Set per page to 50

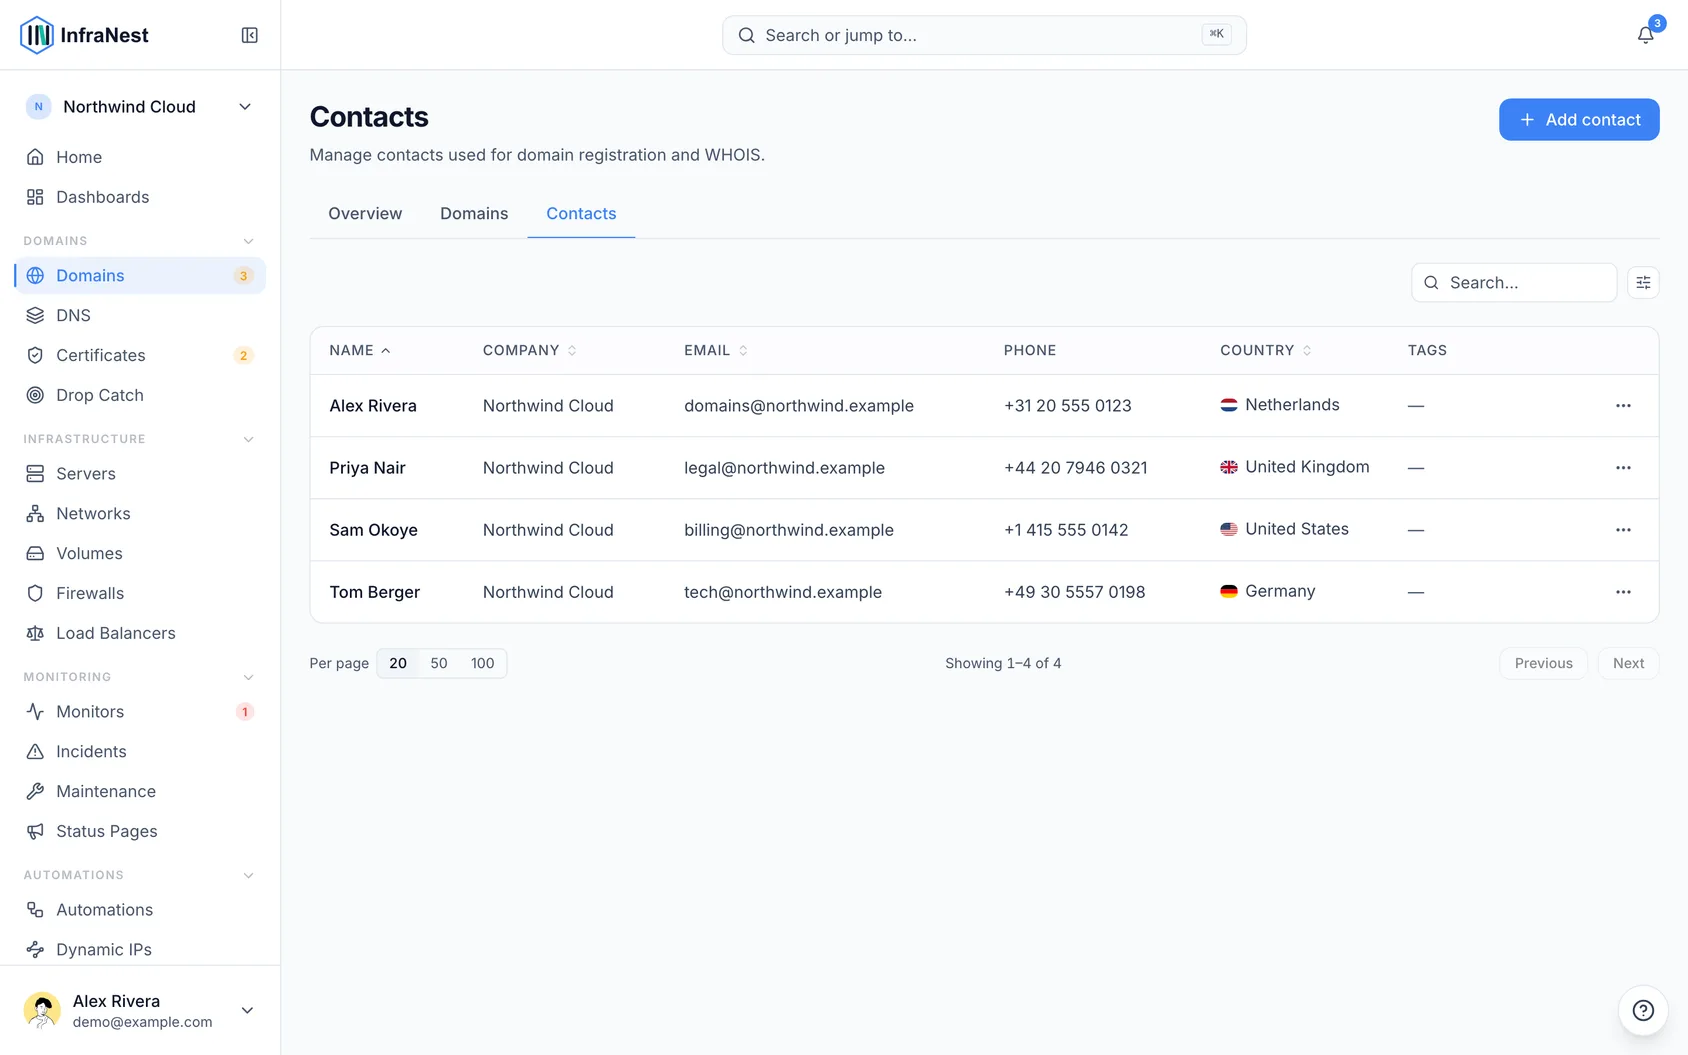coord(439,663)
